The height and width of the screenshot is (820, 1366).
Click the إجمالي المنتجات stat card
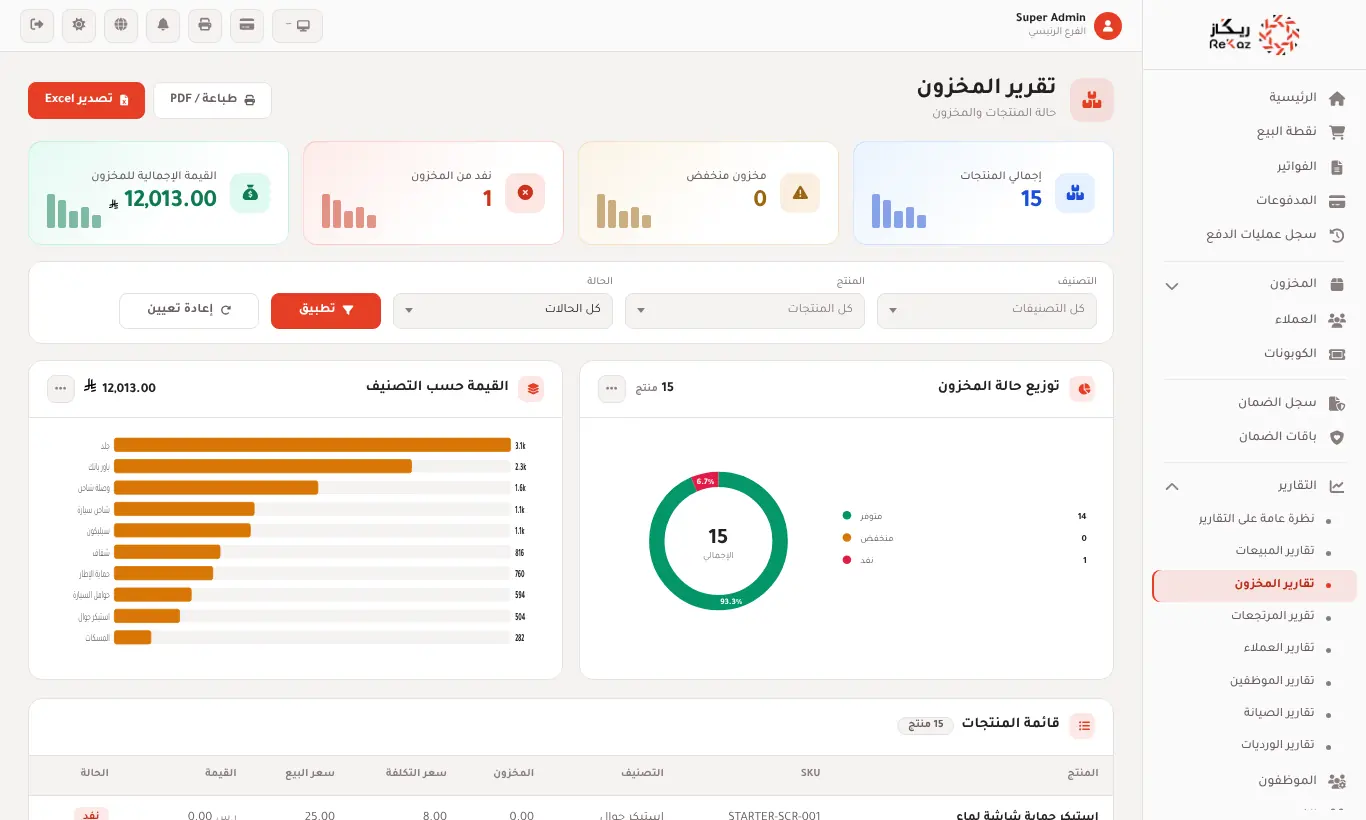click(x=983, y=193)
